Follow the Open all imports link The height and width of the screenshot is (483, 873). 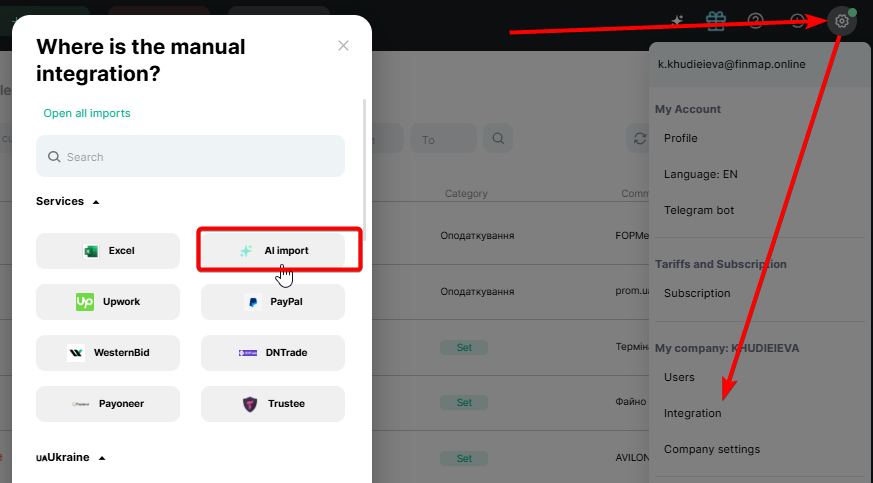(87, 114)
